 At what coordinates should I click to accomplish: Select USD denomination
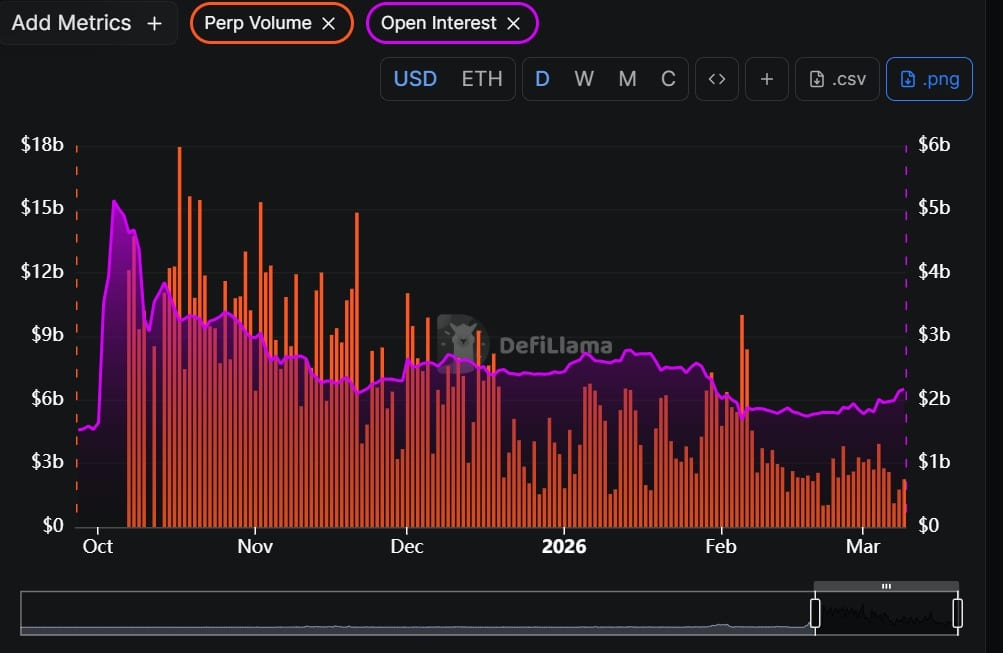415,78
